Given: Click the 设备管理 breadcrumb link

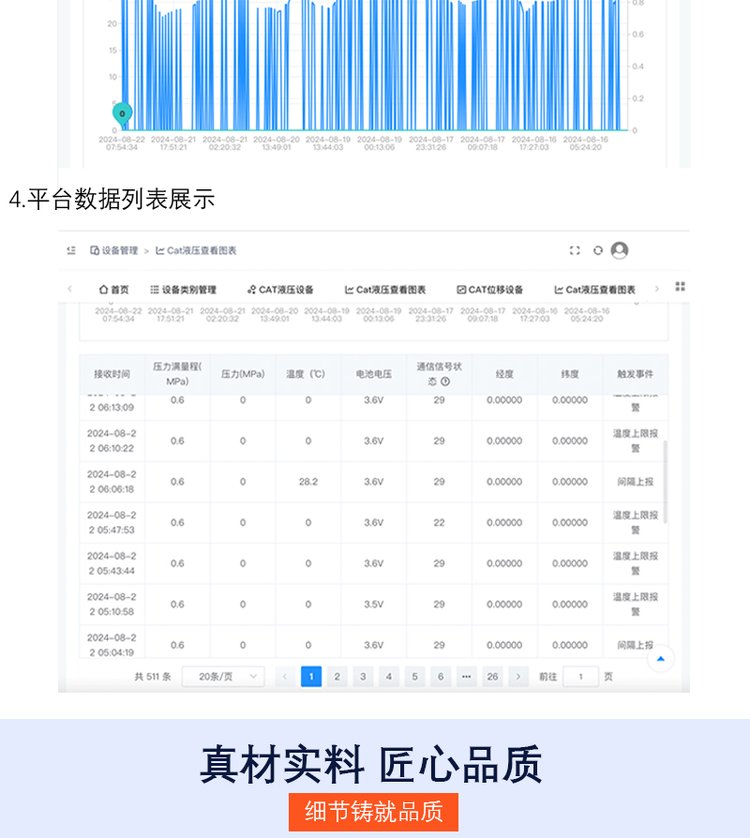Looking at the screenshot, I should [x=114, y=251].
